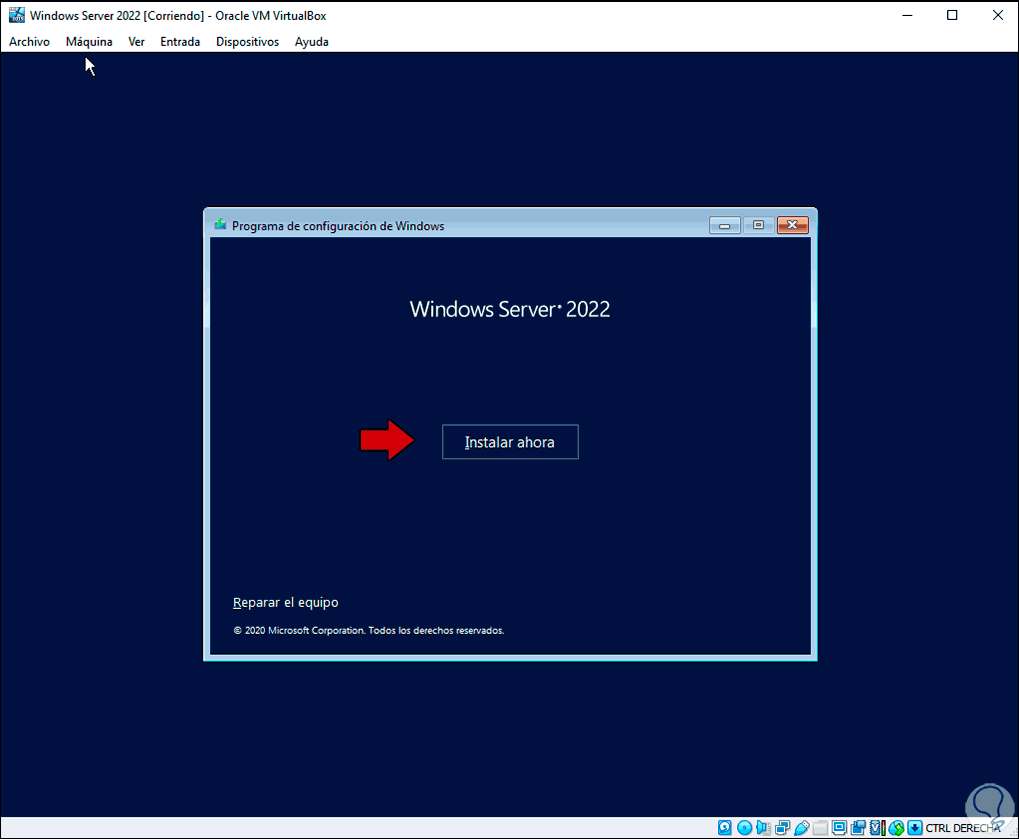
Task: Open the Archivo menu
Action: (29, 42)
